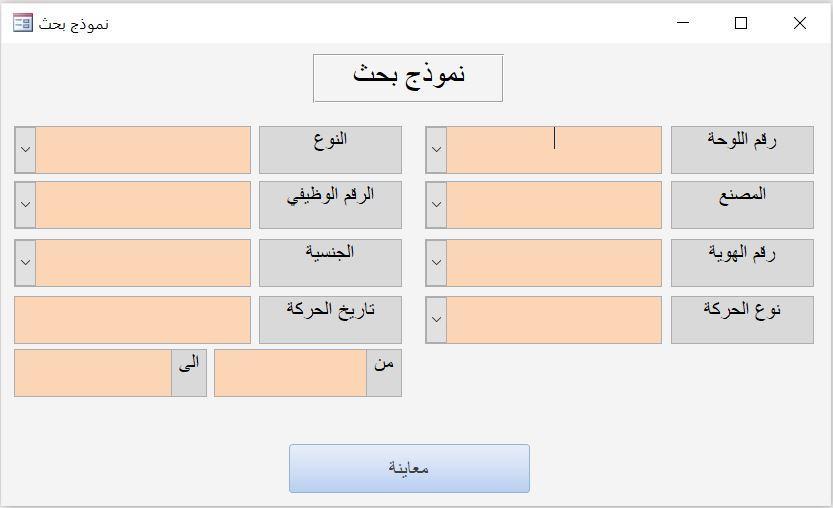Focus the من date input field
The width and height of the screenshot is (833, 508).
[290, 373]
